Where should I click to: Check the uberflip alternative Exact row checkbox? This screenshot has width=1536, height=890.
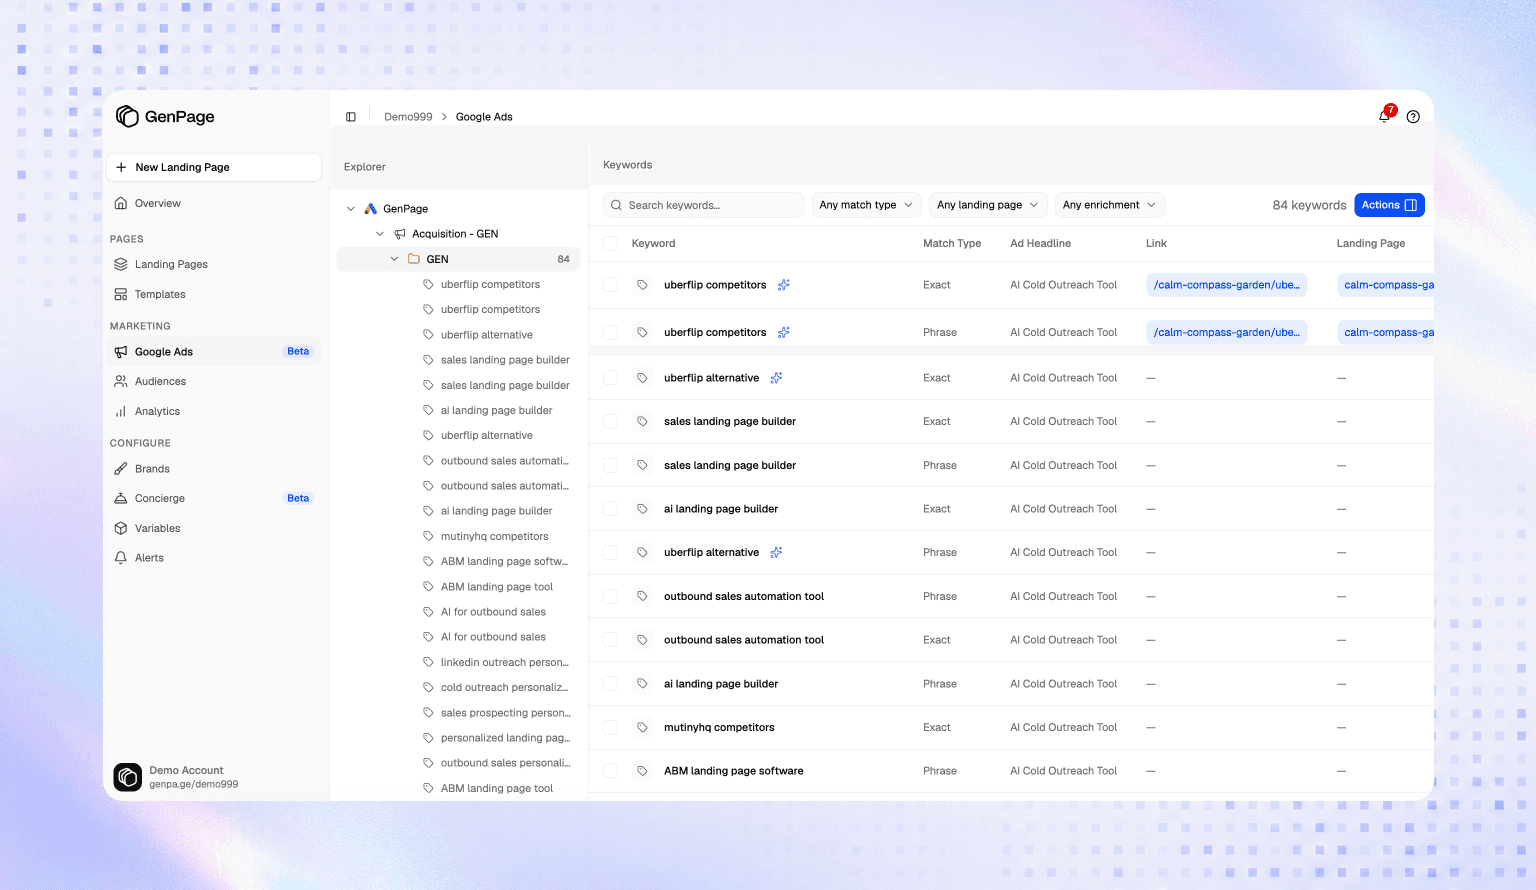610,378
